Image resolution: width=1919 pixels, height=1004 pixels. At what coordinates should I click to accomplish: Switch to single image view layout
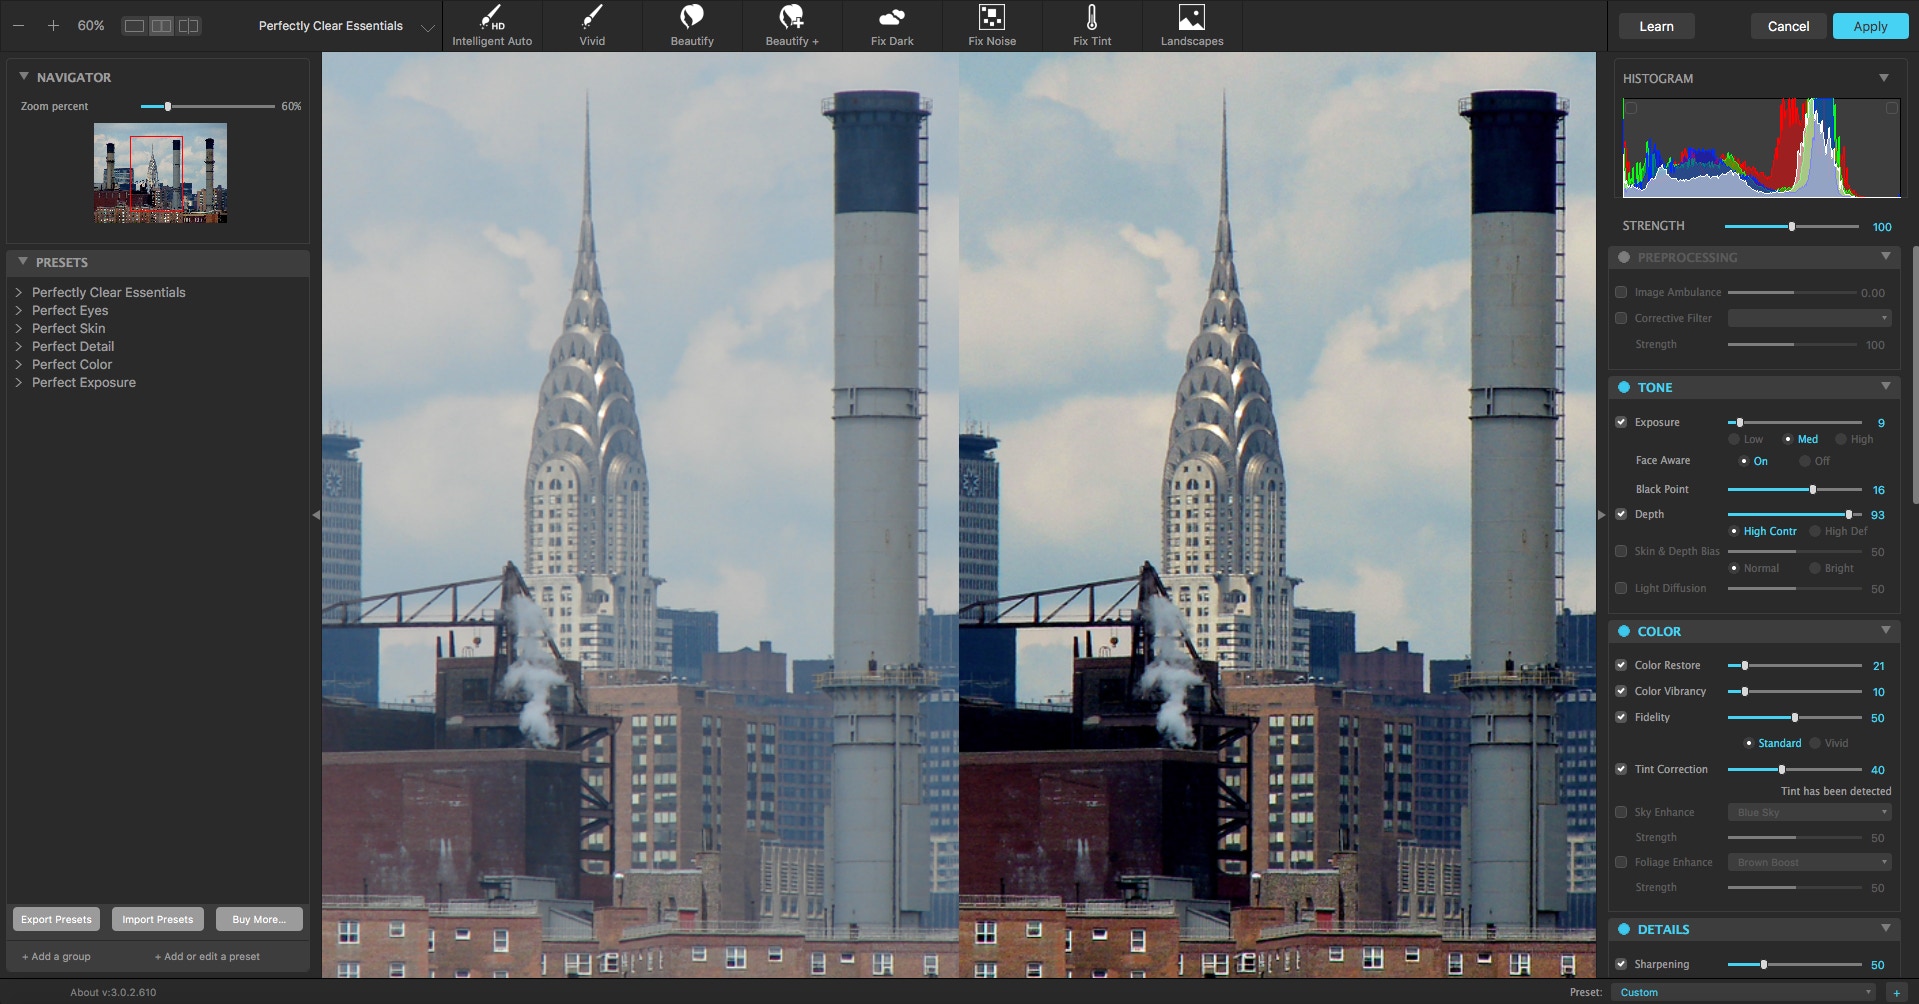click(134, 26)
